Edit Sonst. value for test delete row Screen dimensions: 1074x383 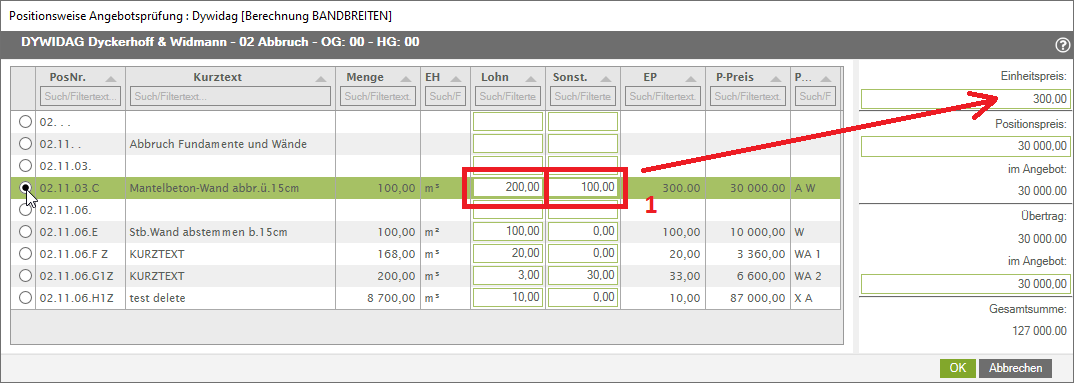pos(583,297)
